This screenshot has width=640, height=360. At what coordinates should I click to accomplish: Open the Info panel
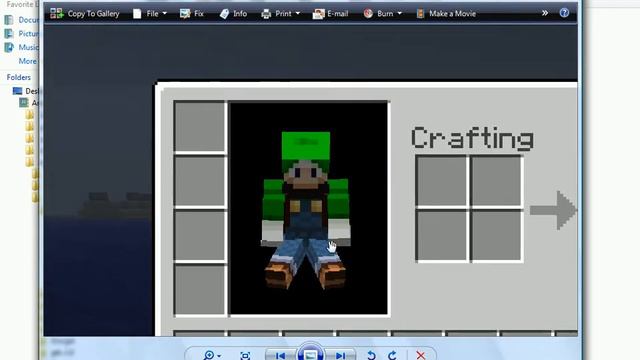[x=233, y=13]
